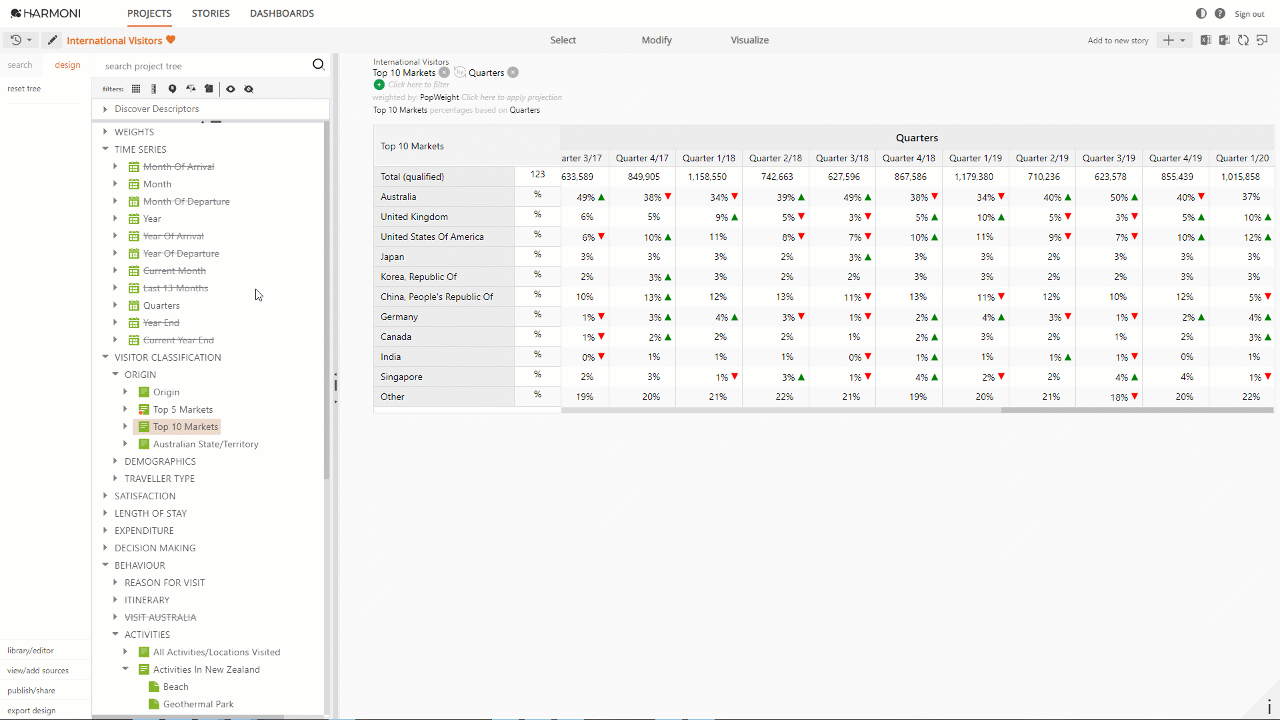Open the PROJECTS tab
This screenshot has width=1280, height=720.
point(149,13)
